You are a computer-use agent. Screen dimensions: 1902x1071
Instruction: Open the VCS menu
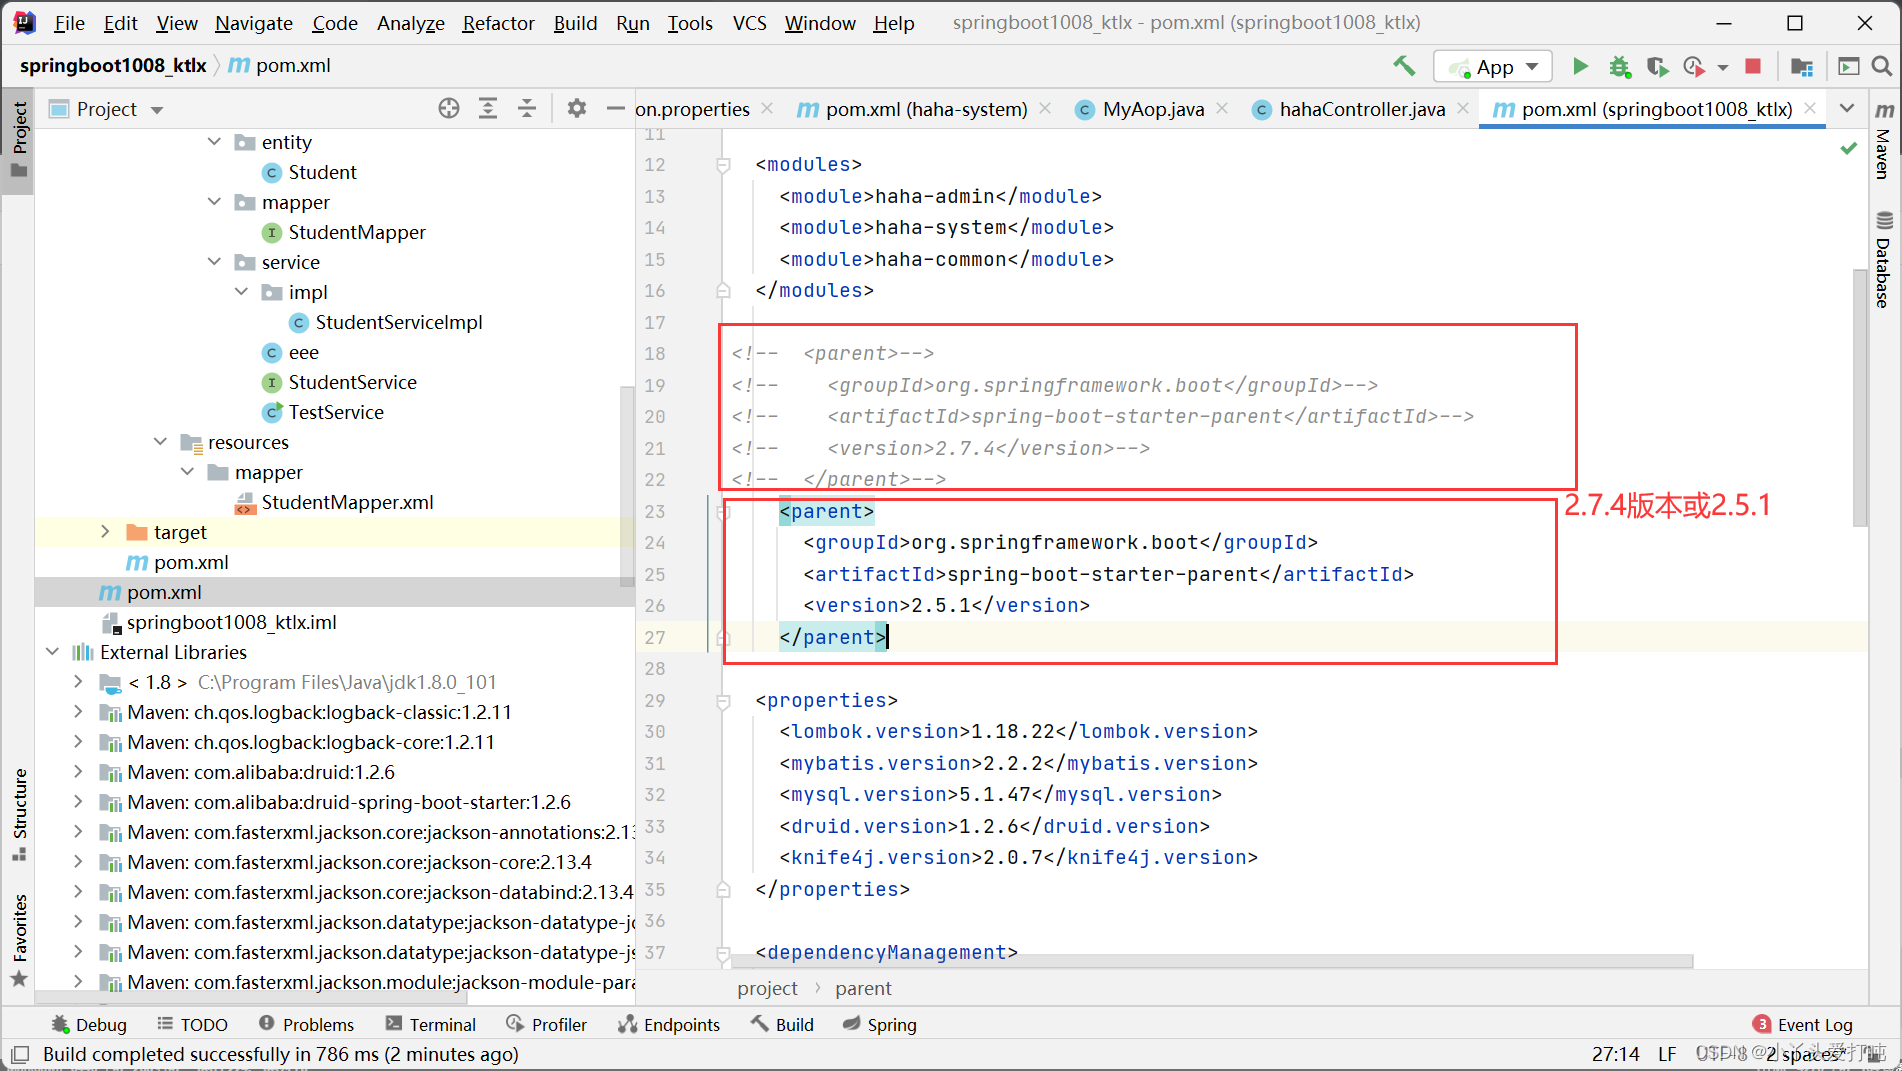(x=749, y=23)
